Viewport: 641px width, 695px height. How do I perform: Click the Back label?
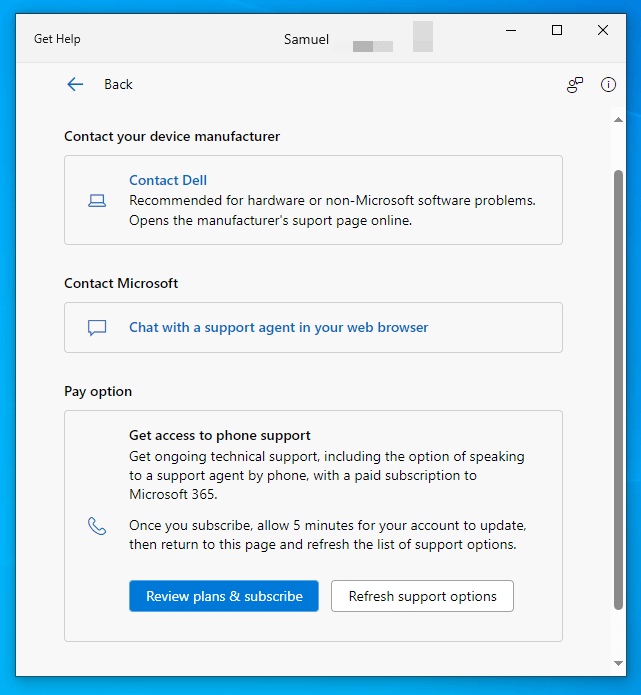pyautogui.click(x=118, y=84)
